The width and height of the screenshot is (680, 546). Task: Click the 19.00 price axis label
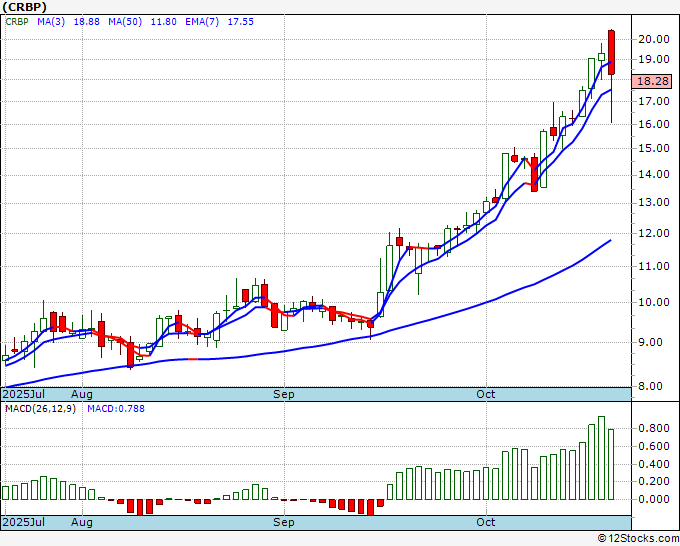coord(654,59)
